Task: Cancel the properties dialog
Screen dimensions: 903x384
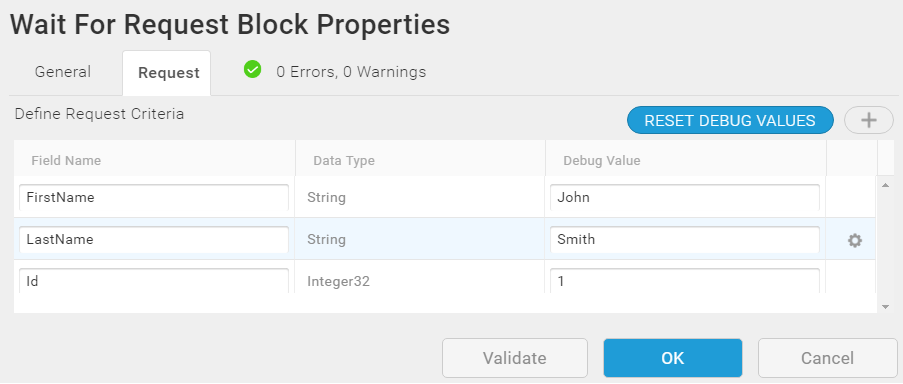Action: pos(827,358)
